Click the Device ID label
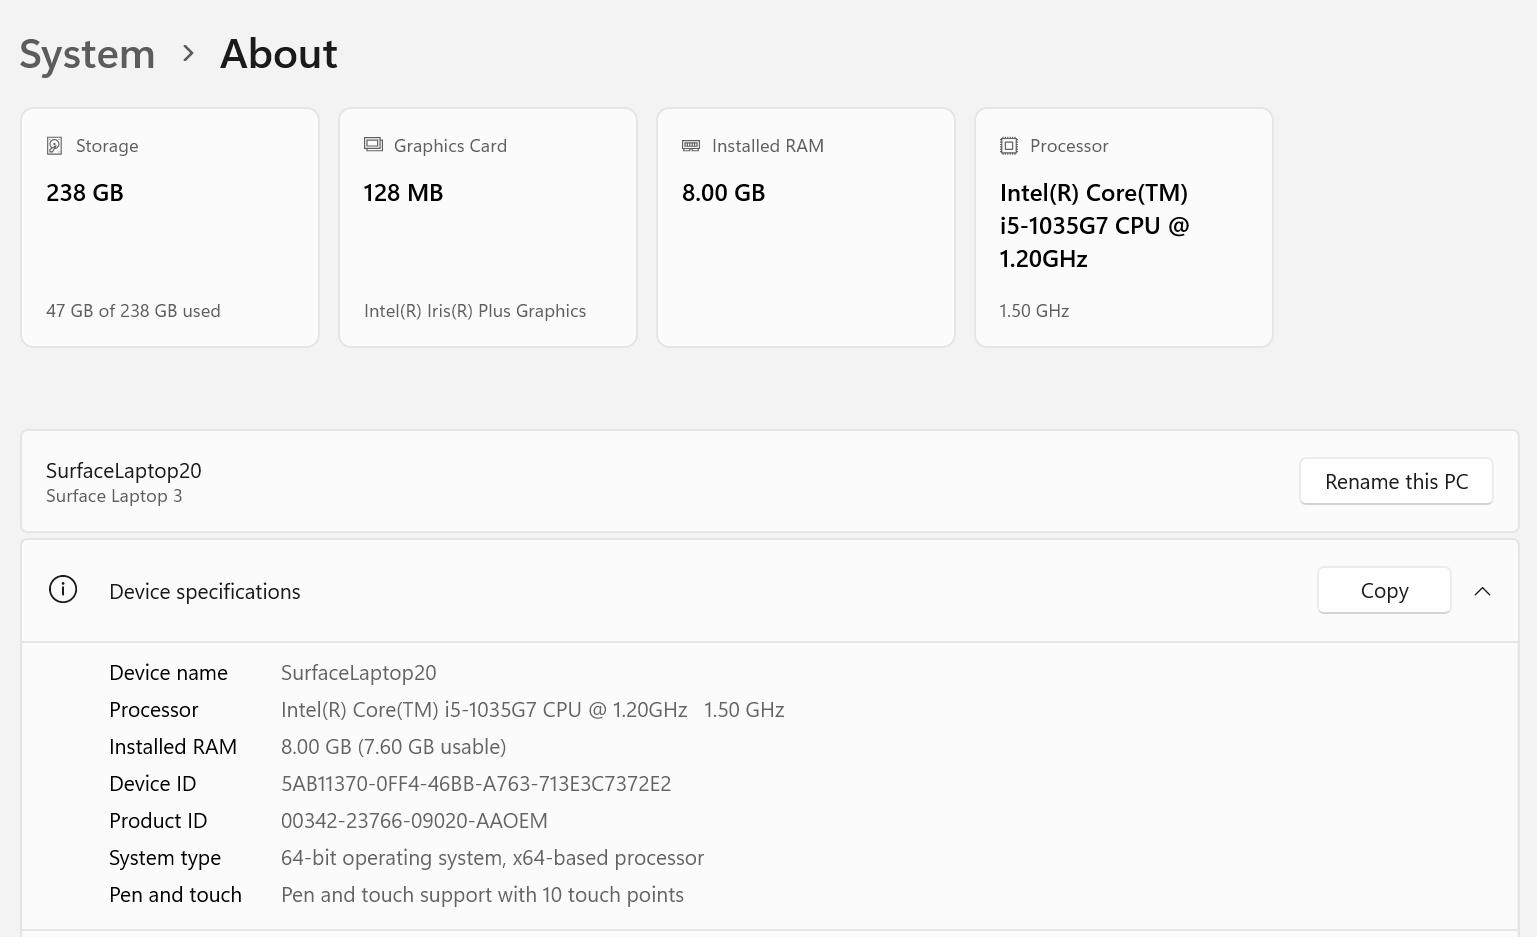Image resolution: width=1537 pixels, height=937 pixels. click(x=153, y=784)
